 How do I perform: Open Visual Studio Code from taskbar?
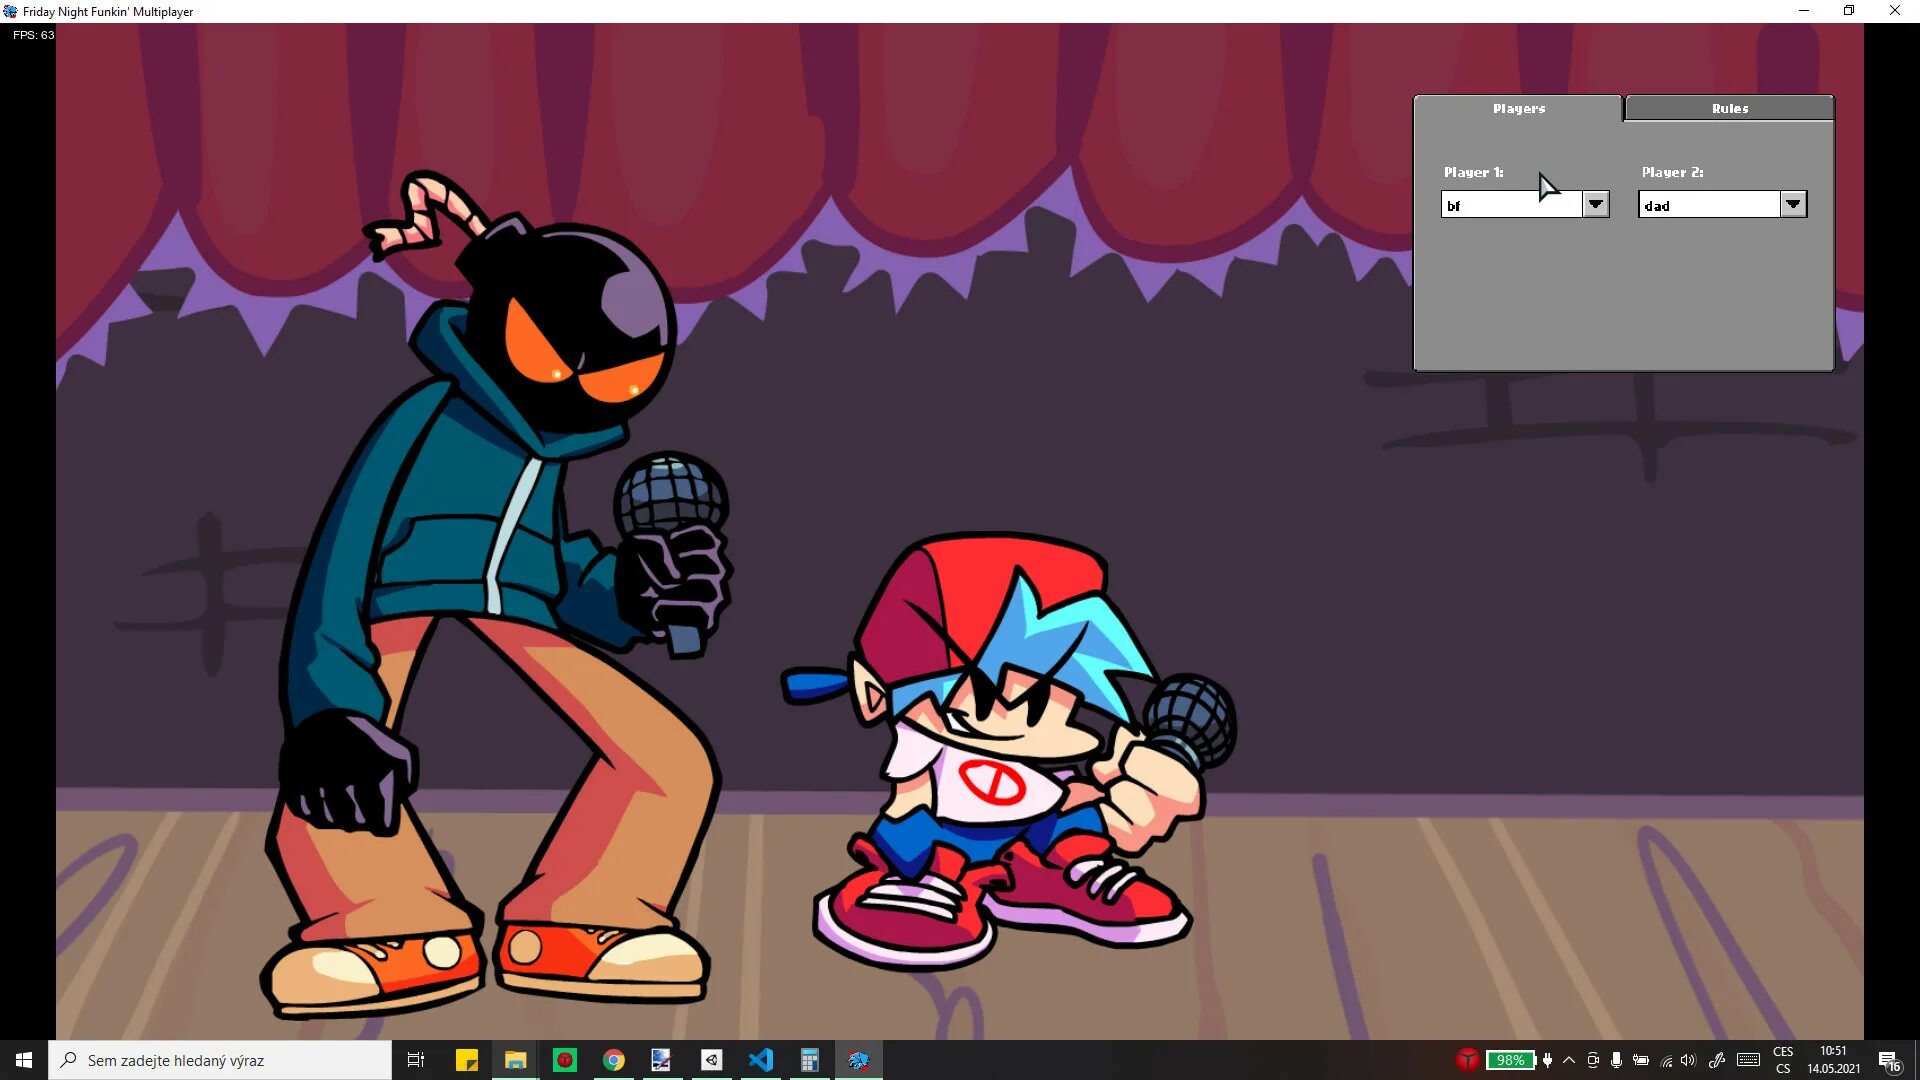click(760, 1060)
